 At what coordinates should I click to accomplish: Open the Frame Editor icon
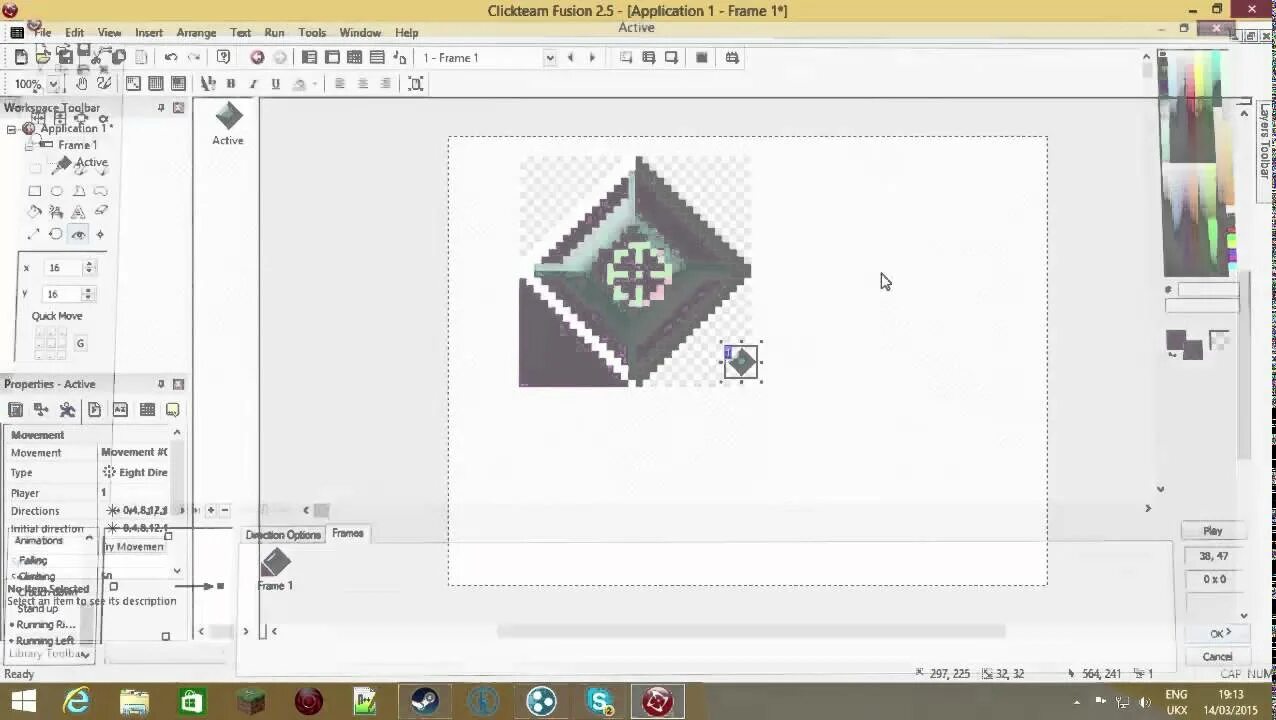click(332, 57)
